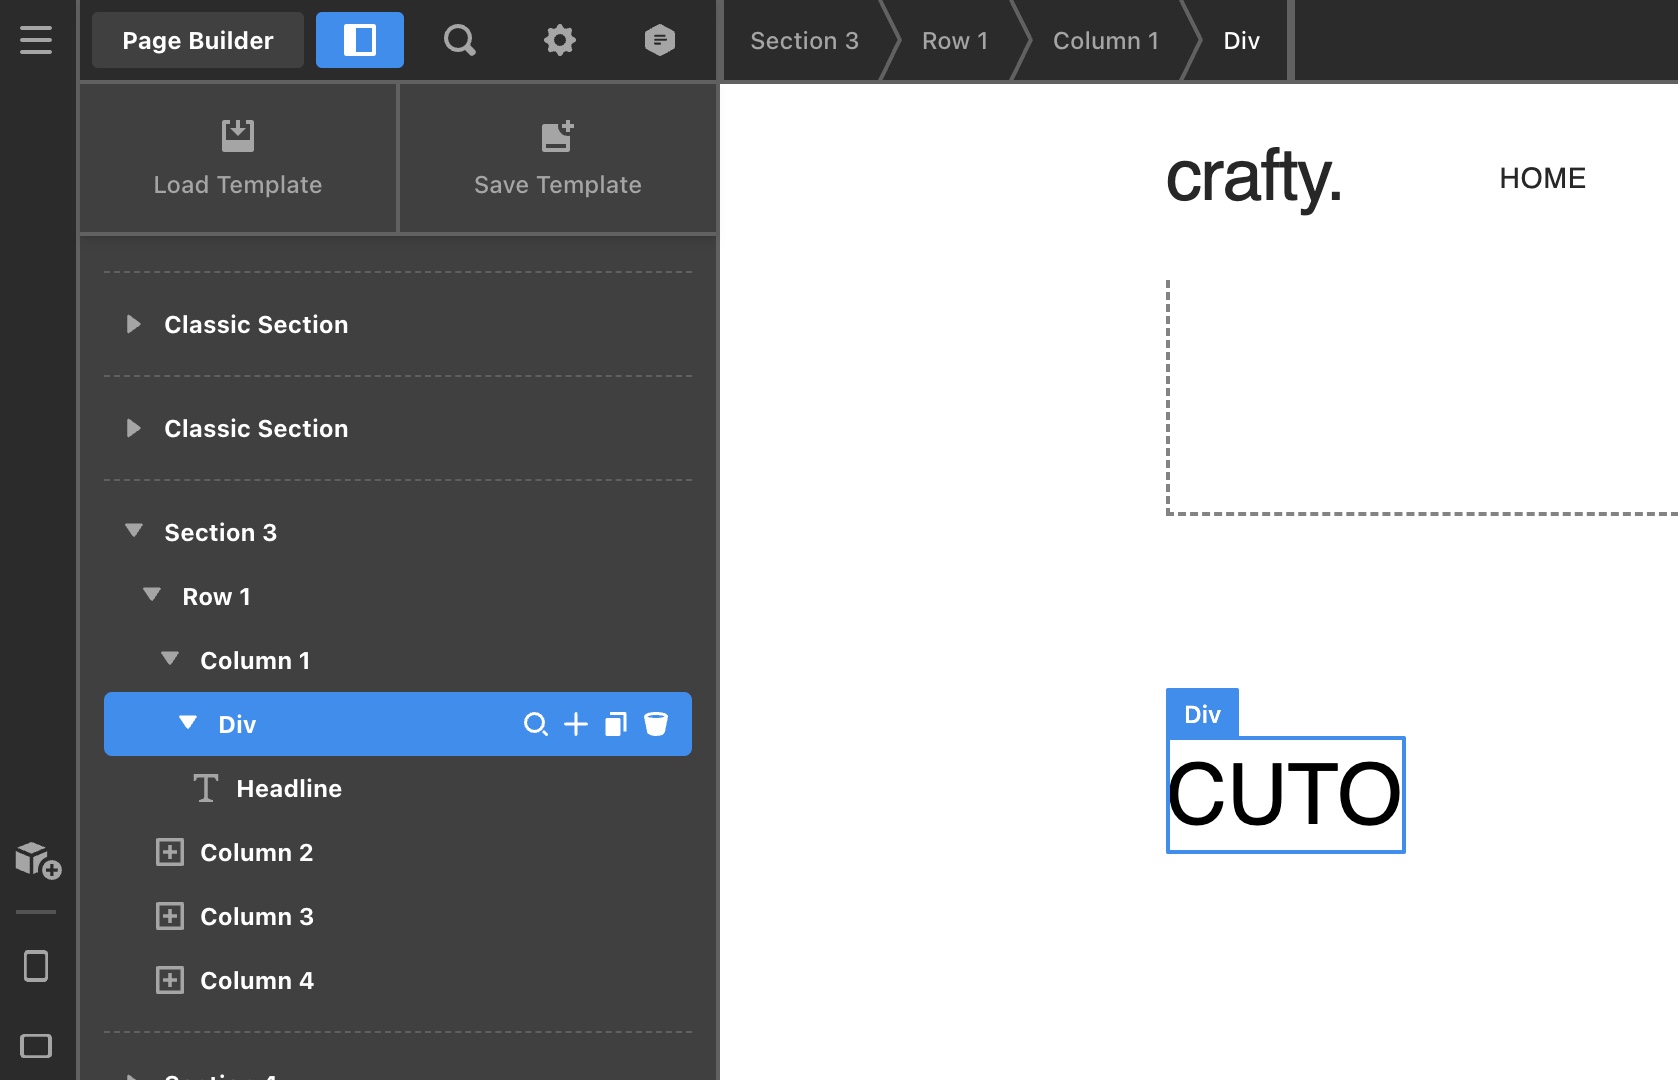Image resolution: width=1678 pixels, height=1080 pixels.
Task: Expand Column 2 plus box
Action: (x=170, y=852)
